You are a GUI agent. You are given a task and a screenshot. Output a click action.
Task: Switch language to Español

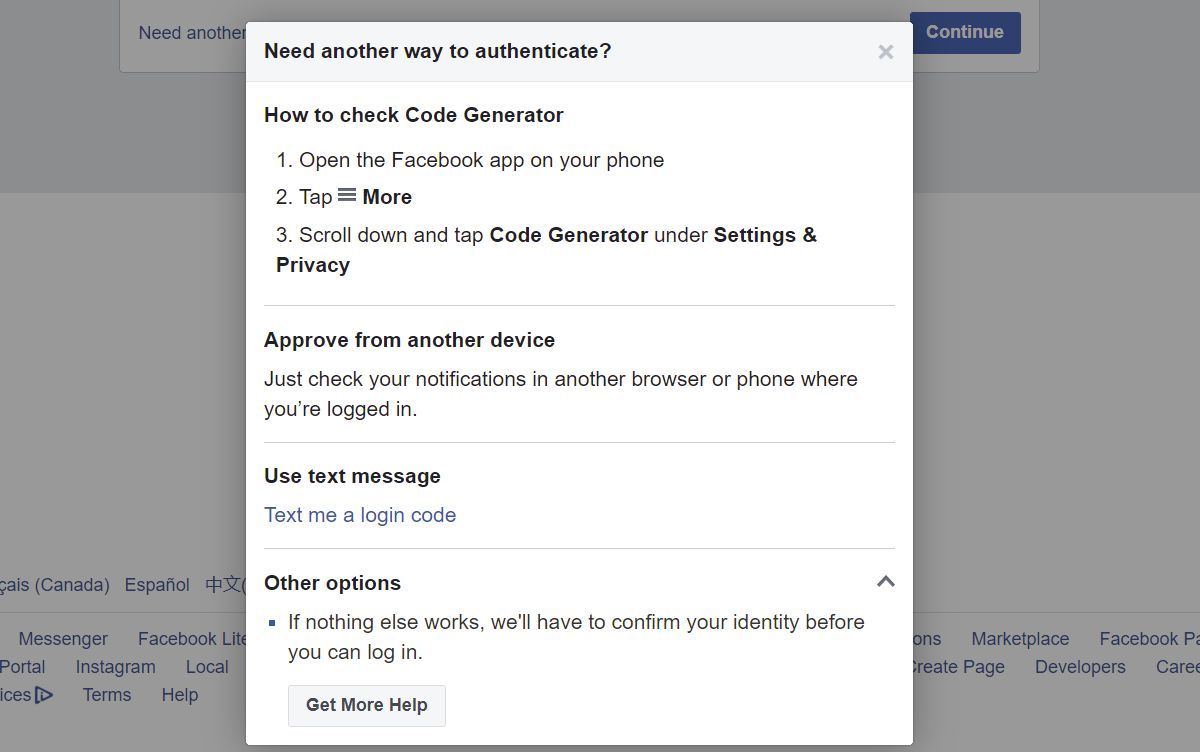coord(157,585)
